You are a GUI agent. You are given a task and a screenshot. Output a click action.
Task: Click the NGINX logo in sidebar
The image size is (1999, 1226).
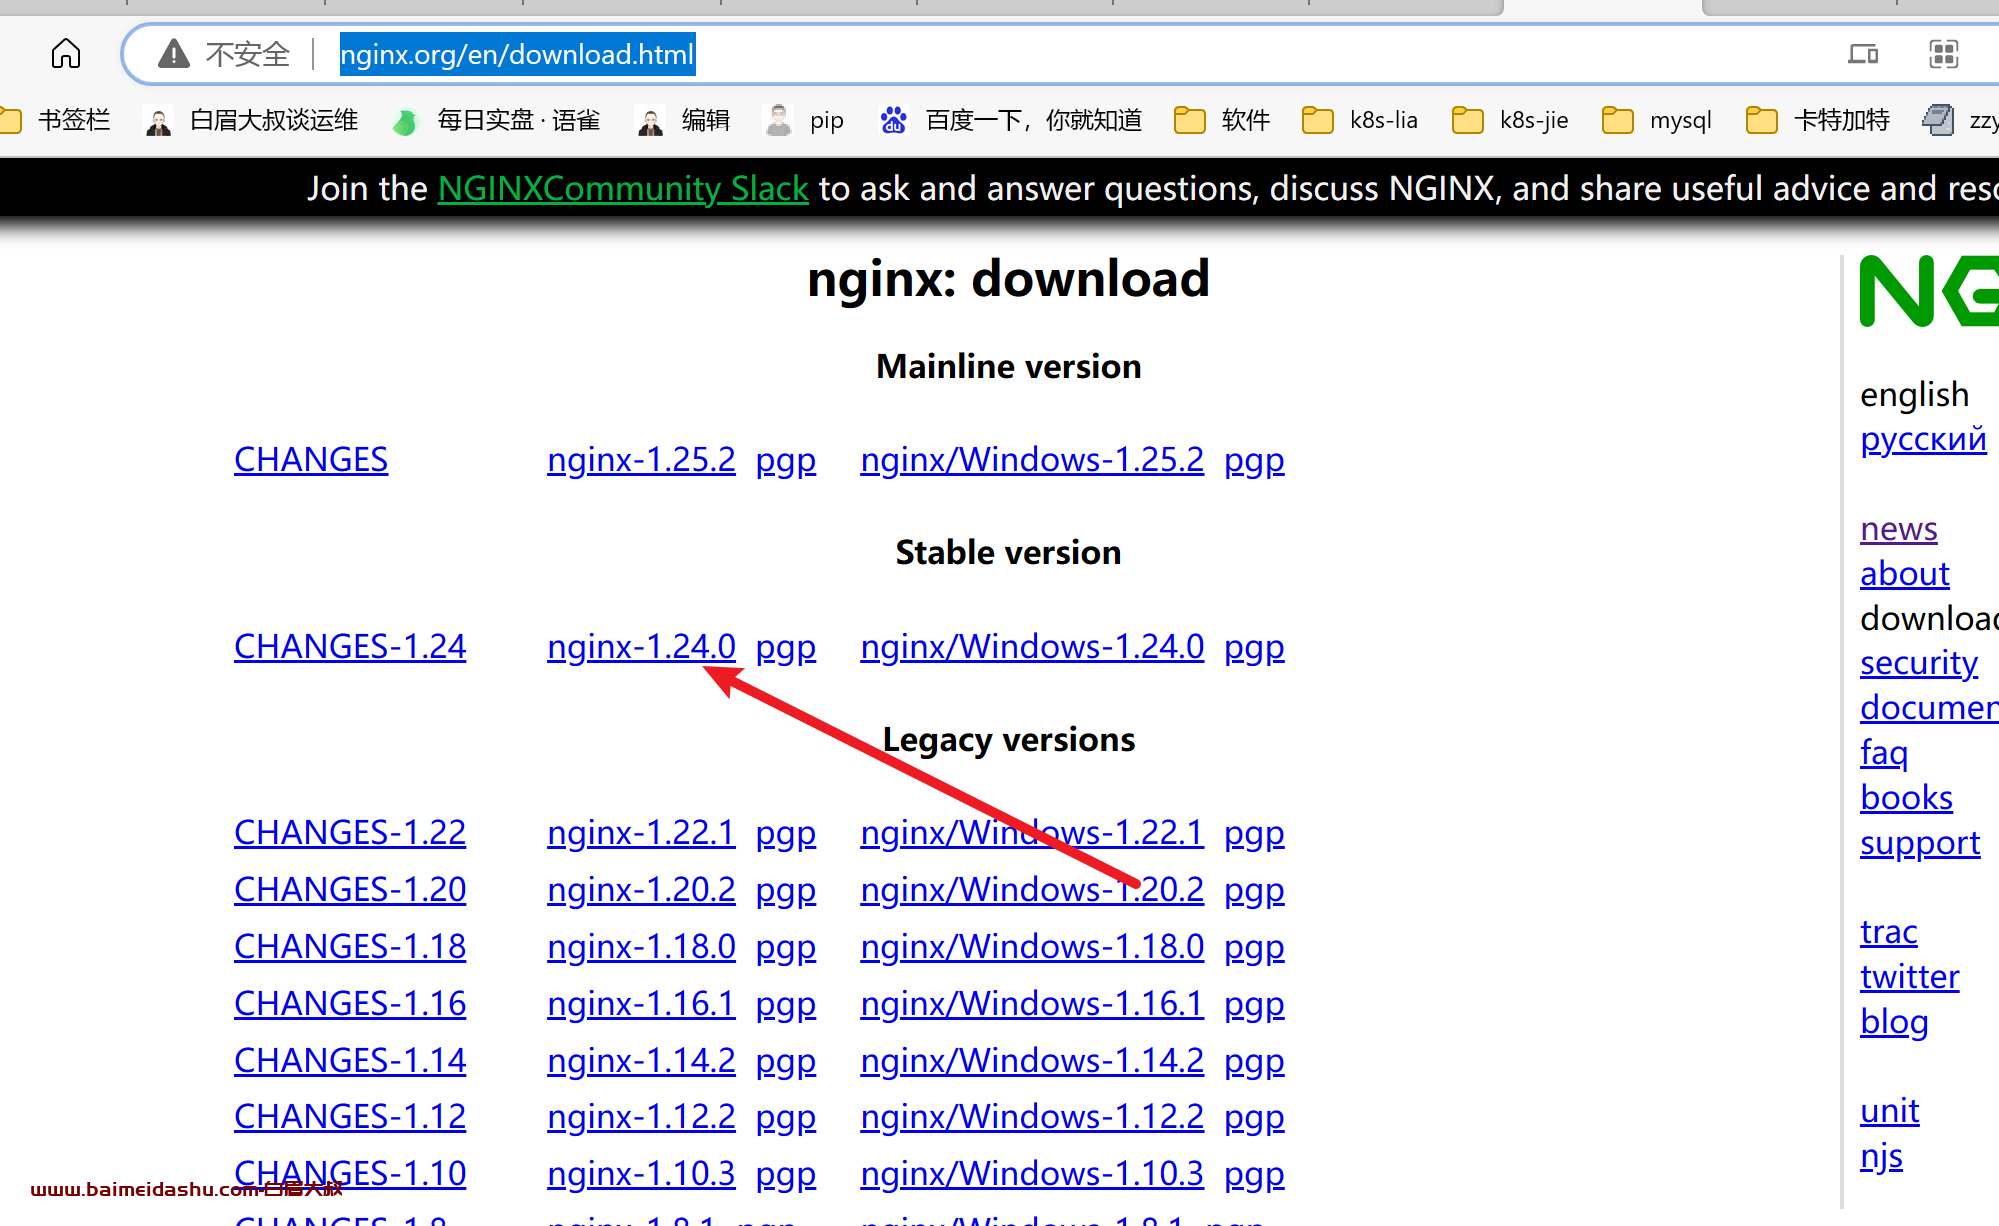point(1929,291)
